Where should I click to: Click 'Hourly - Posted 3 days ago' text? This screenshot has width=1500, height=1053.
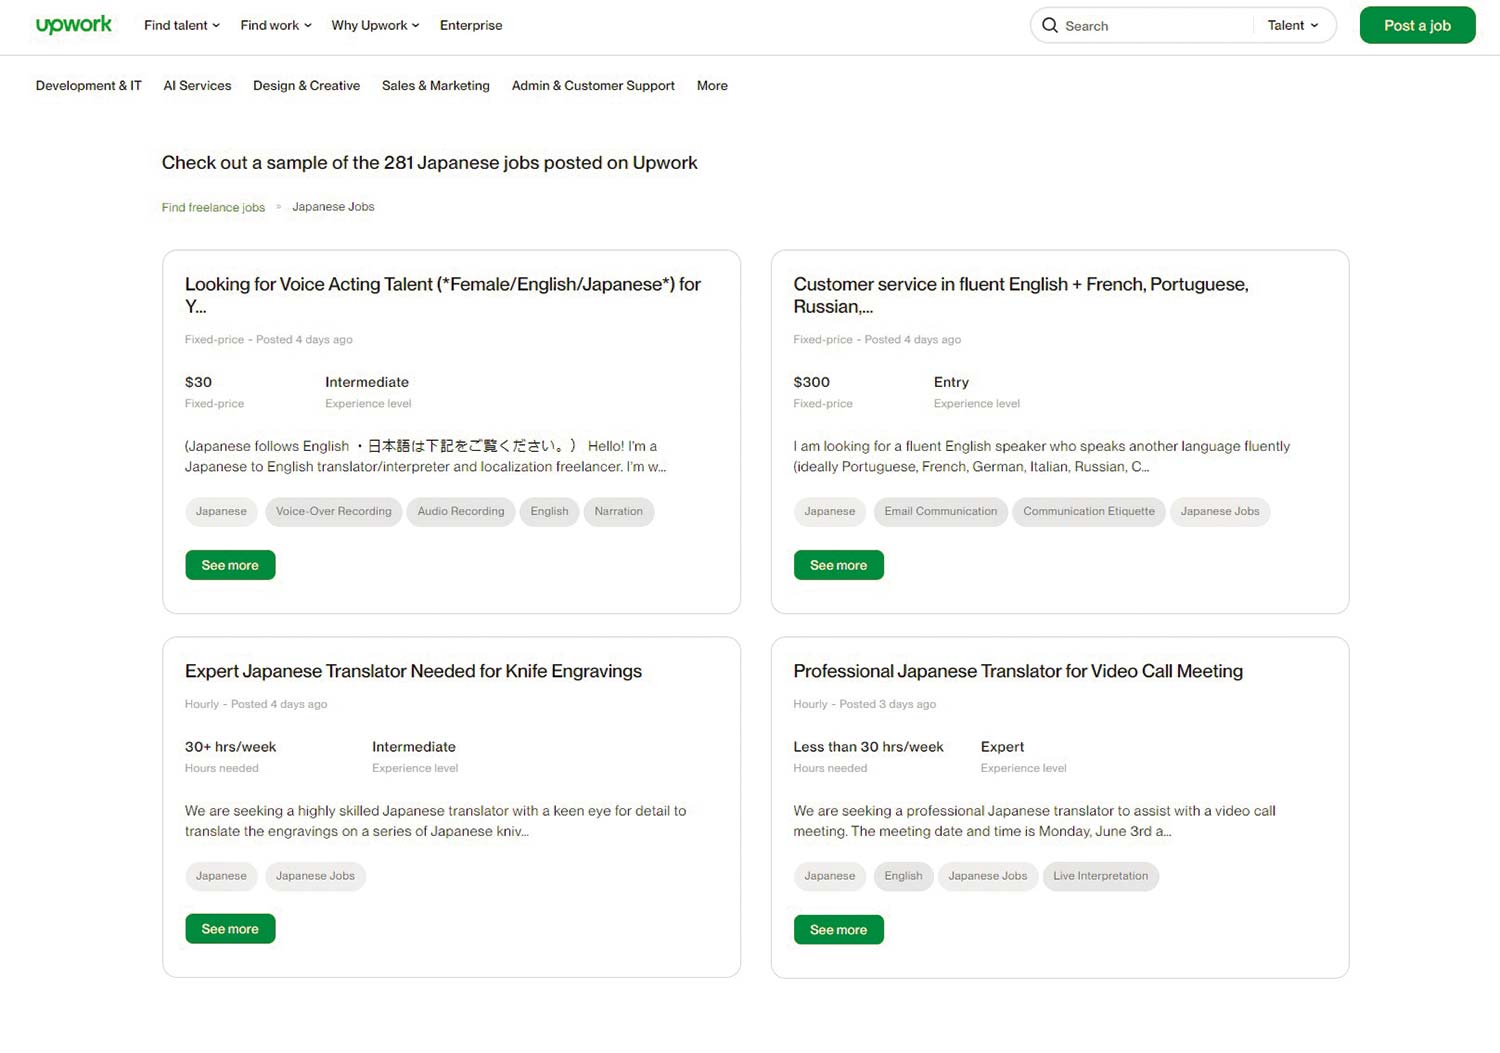coord(865,704)
